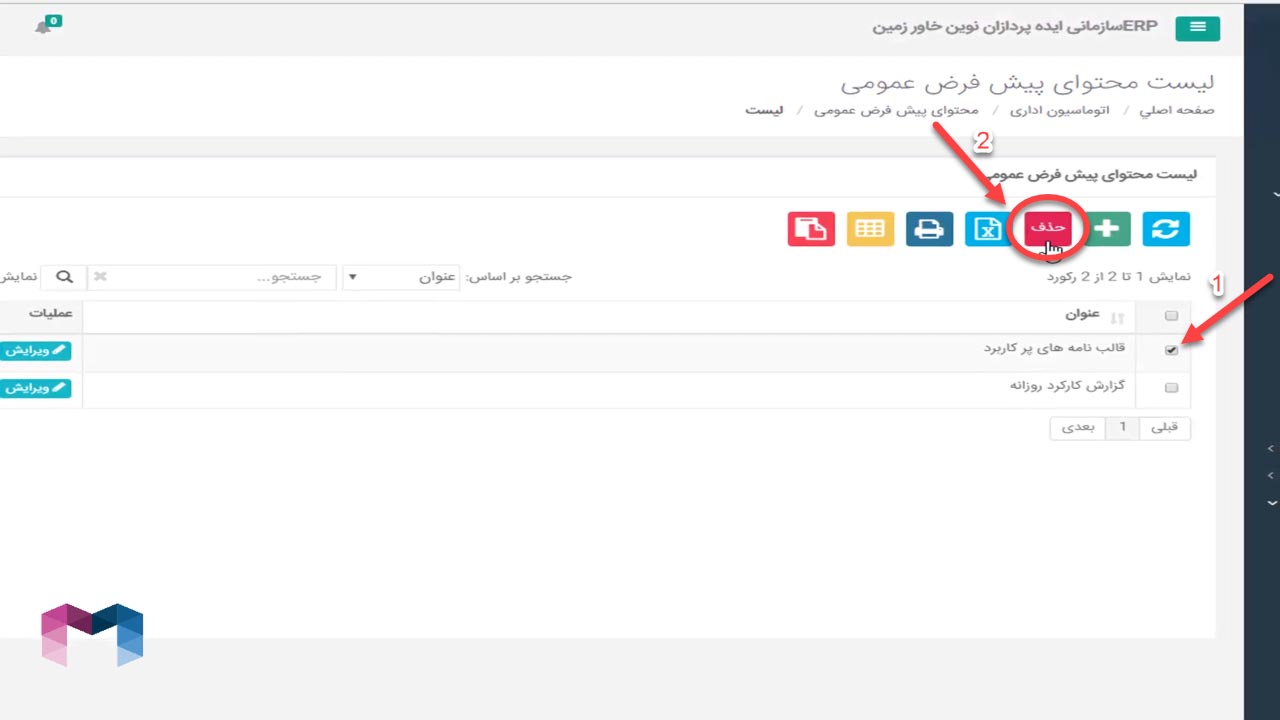This screenshot has height=720, width=1280.
Task: Click the search magnifier button
Action: pos(64,276)
